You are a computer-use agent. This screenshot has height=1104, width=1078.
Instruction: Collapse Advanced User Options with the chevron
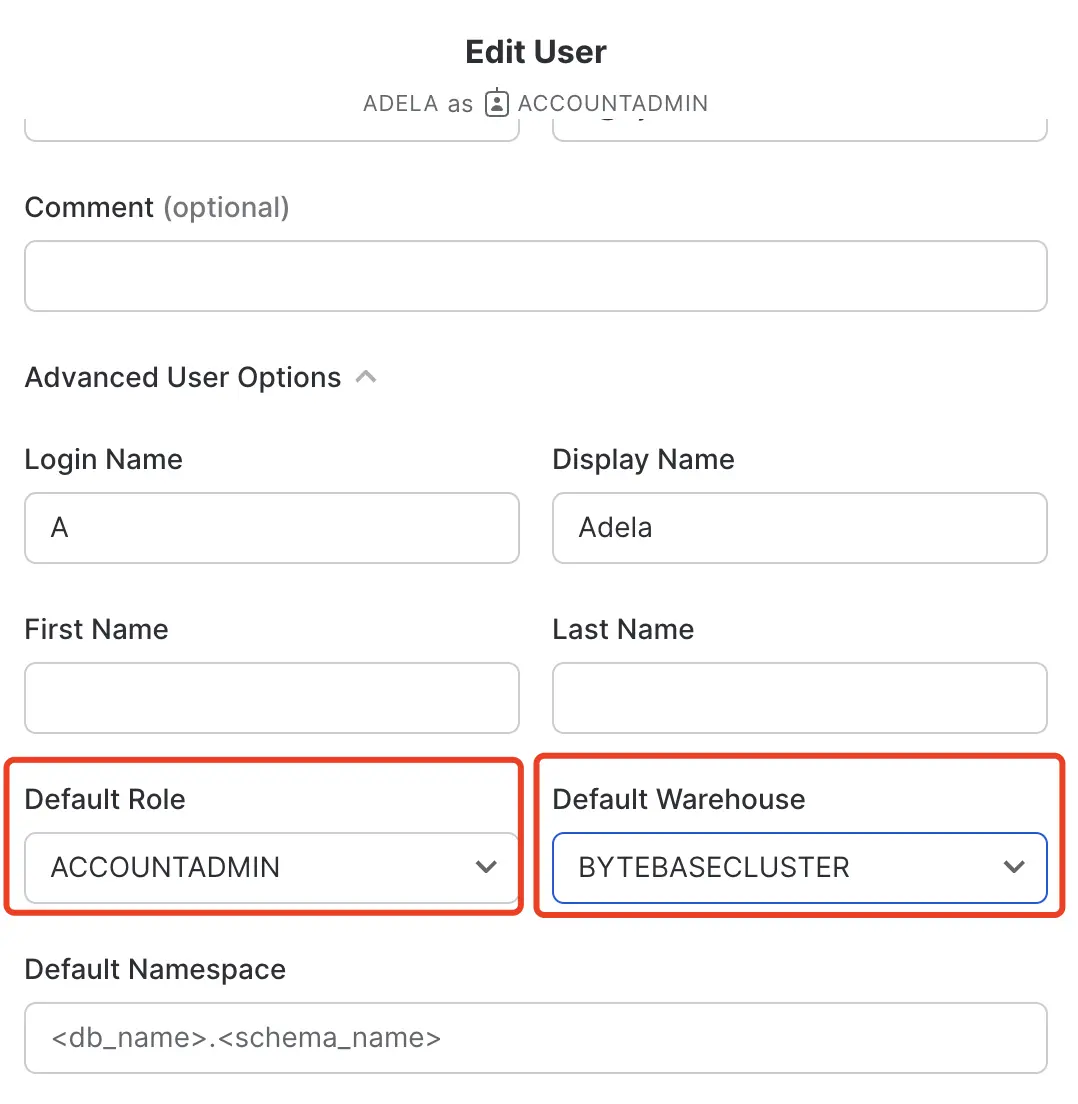coord(365,377)
